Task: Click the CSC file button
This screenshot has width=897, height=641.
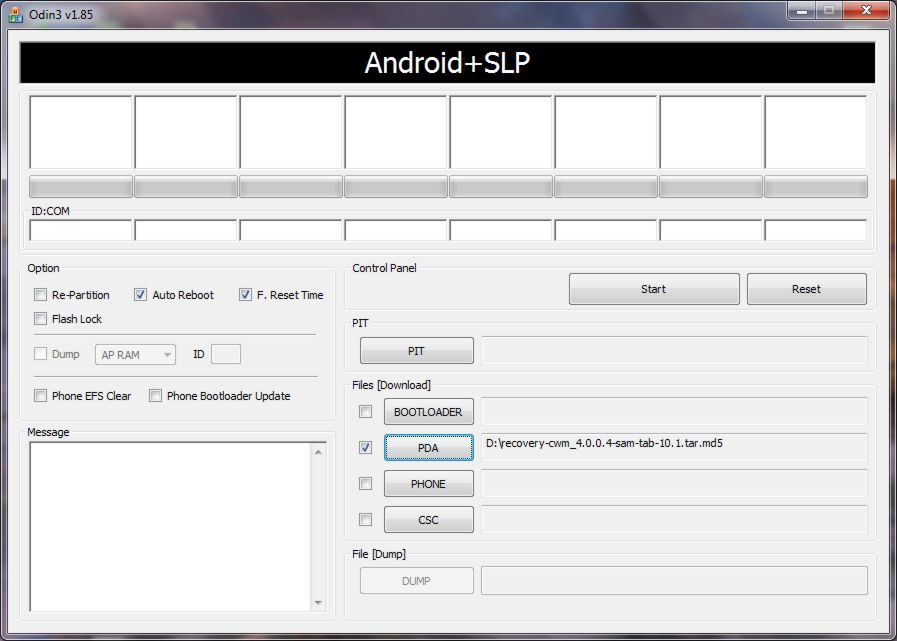Action: (x=428, y=520)
